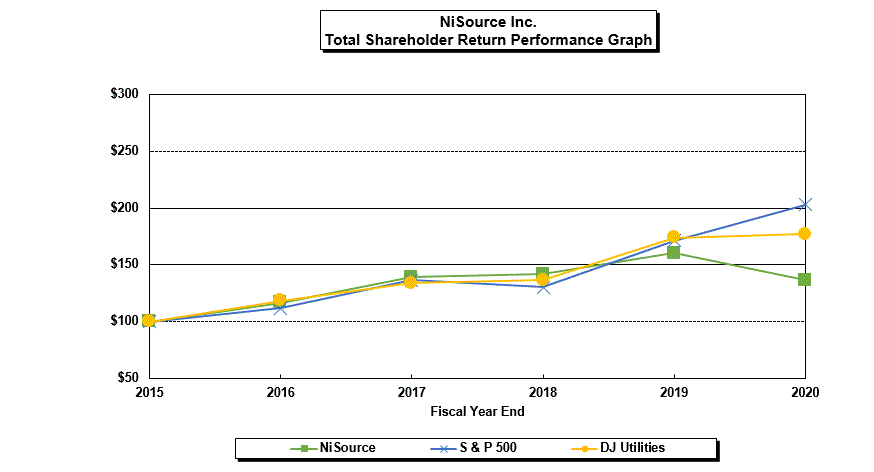Select the S&P 500 x marker at 2018

(x=542, y=287)
